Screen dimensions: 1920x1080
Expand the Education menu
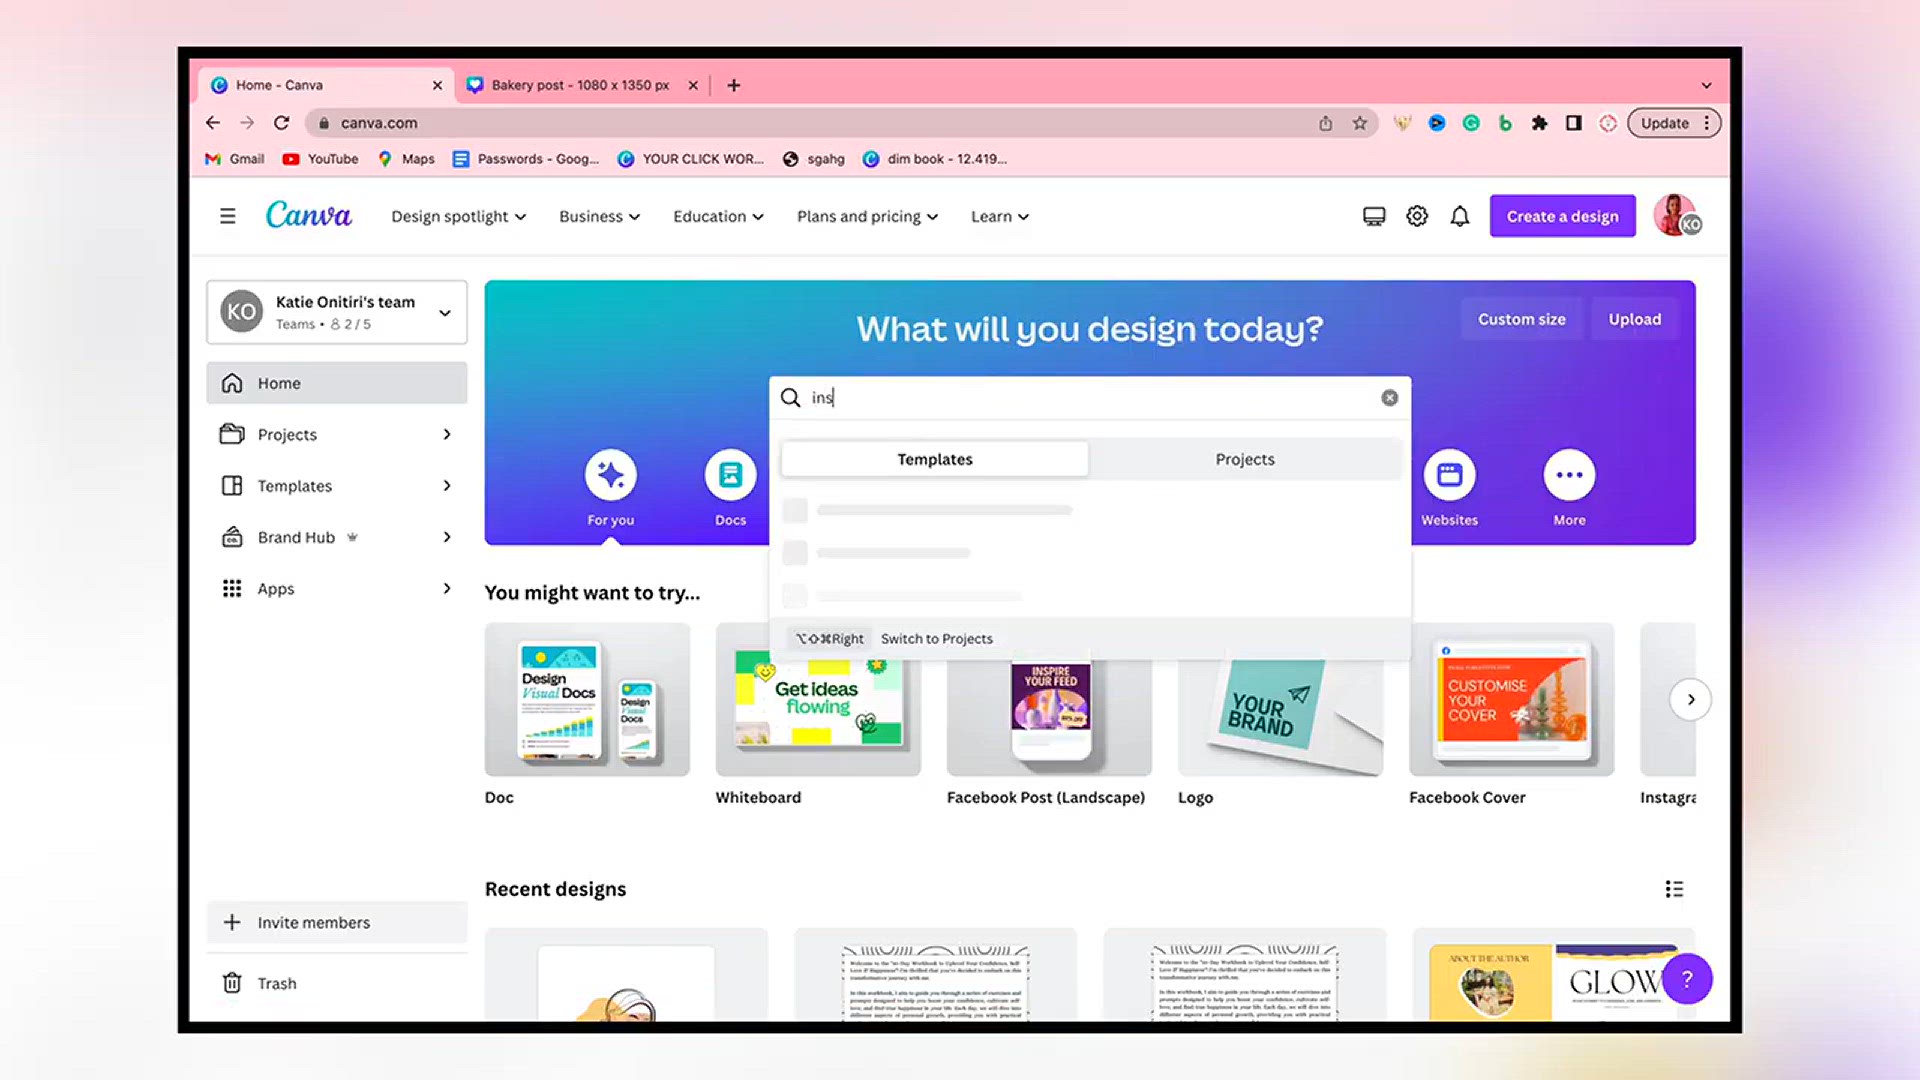(x=718, y=217)
